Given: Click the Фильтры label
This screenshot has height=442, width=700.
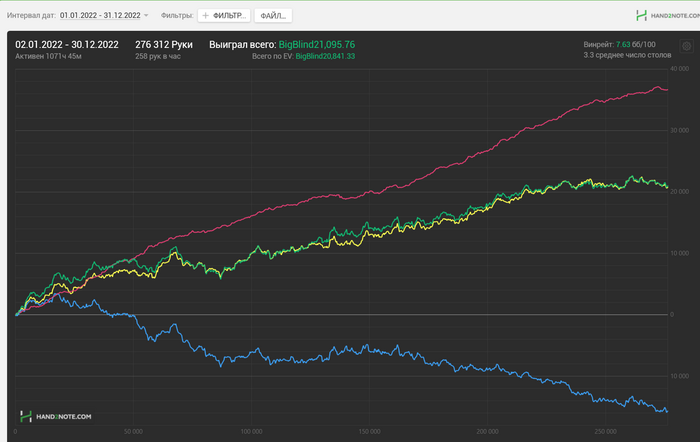Looking at the screenshot, I should pyautogui.click(x=177, y=15).
